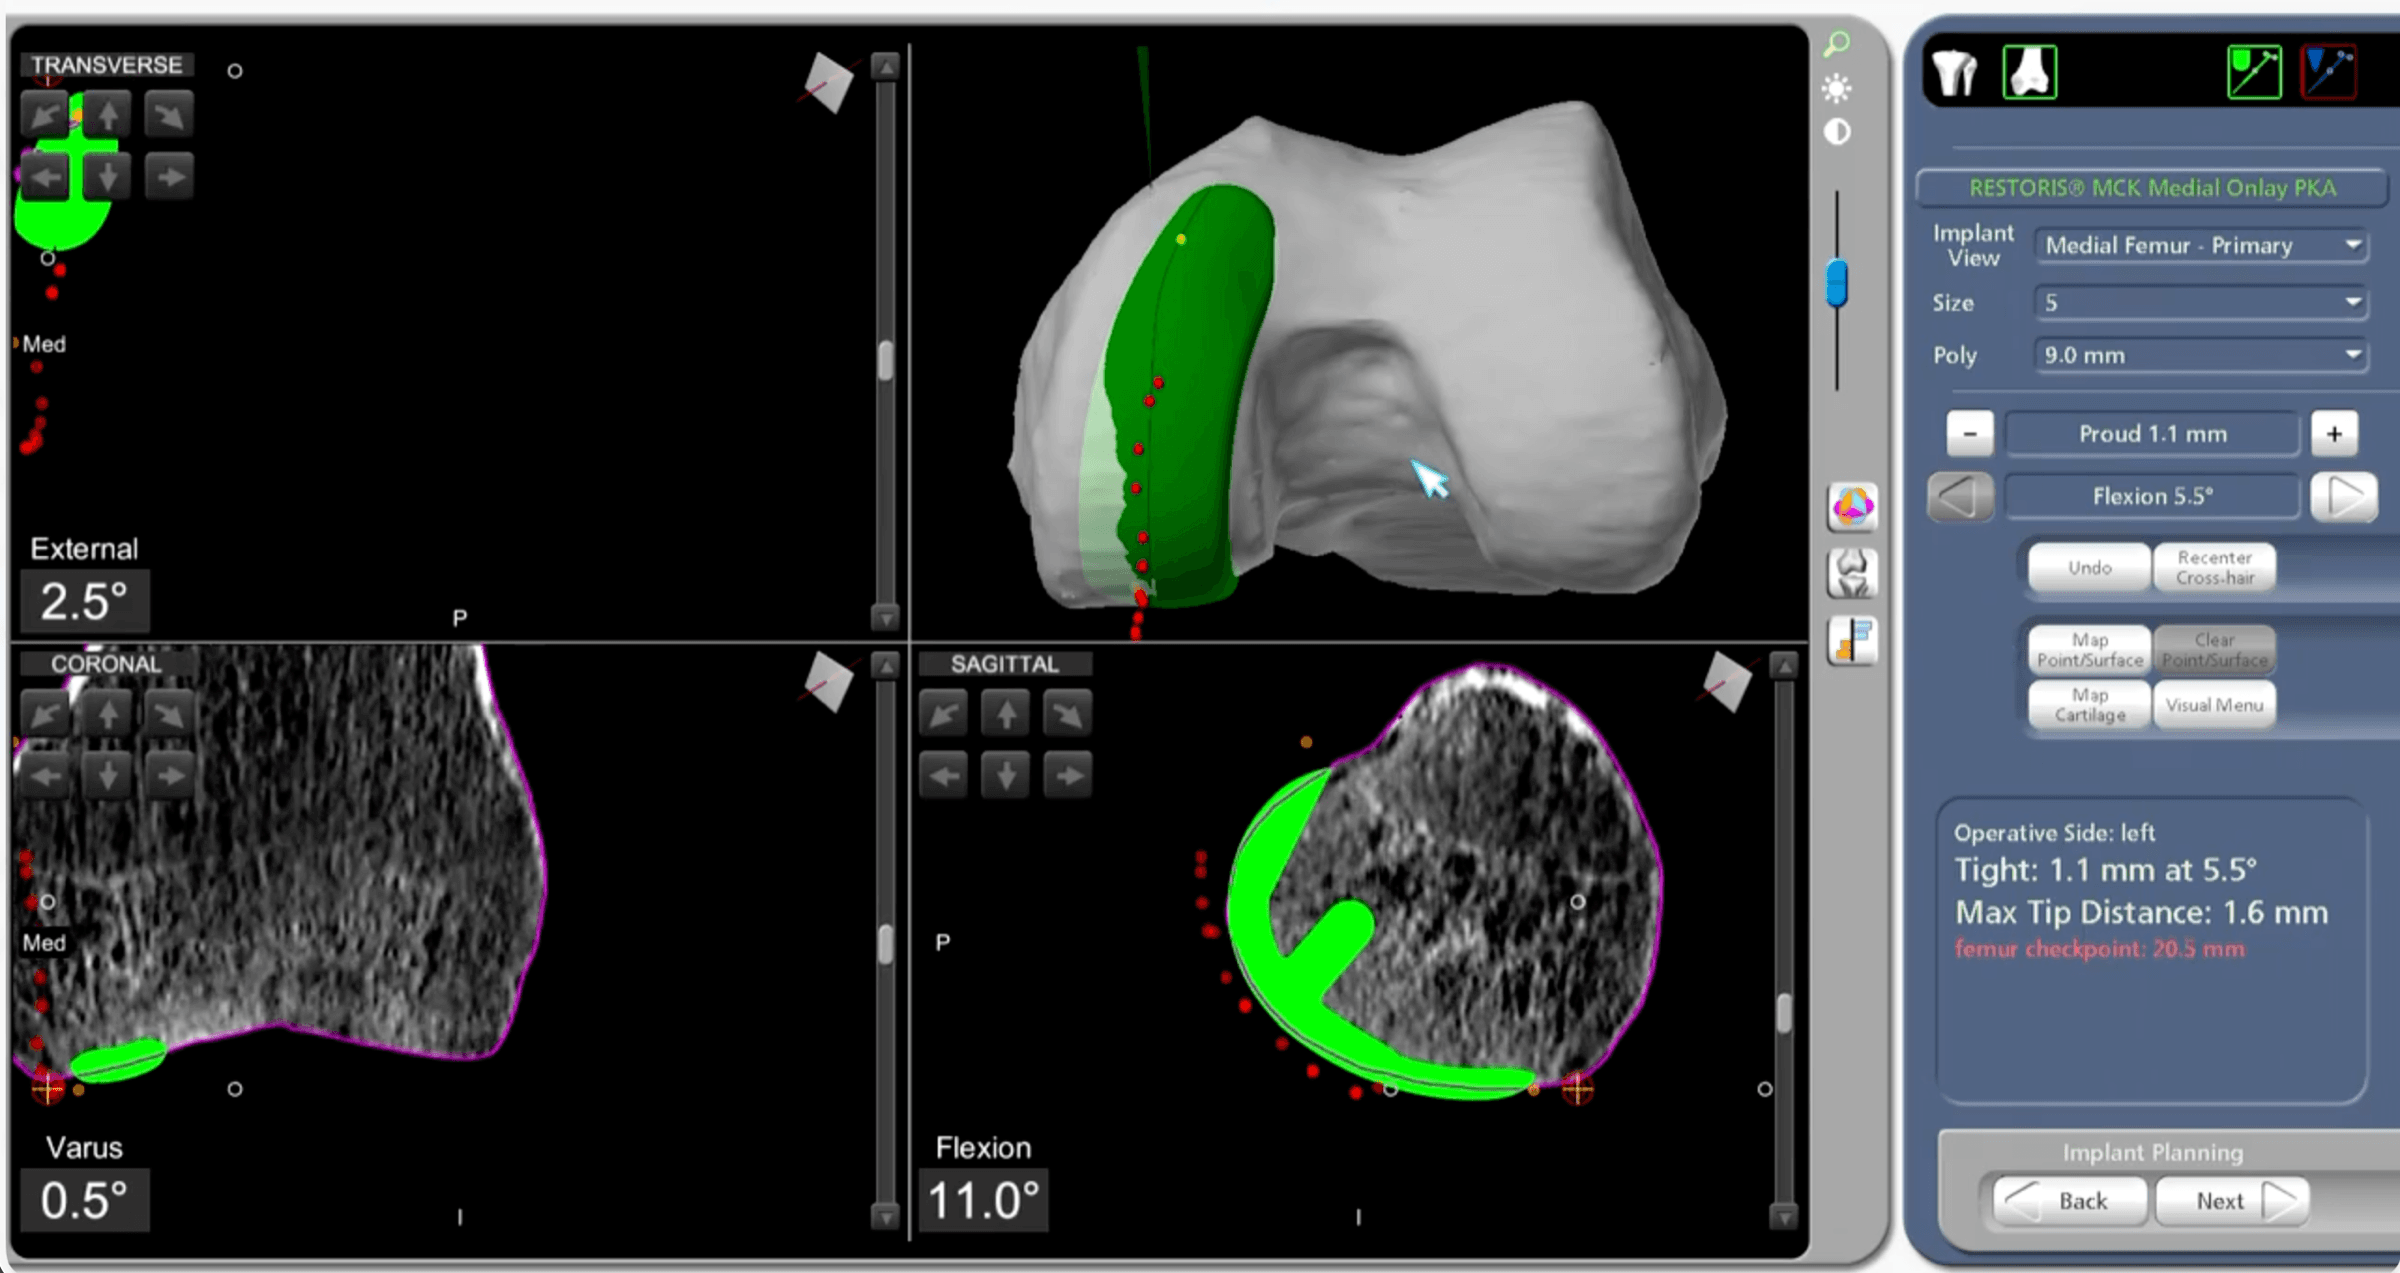Click Clear Point/Surface button
The image size is (2400, 1273).
tap(2215, 650)
